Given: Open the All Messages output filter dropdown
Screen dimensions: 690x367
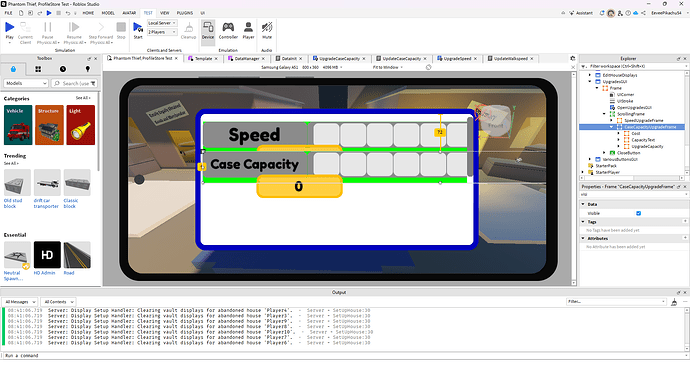Looking at the screenshot, I should (x=20, y=302).
